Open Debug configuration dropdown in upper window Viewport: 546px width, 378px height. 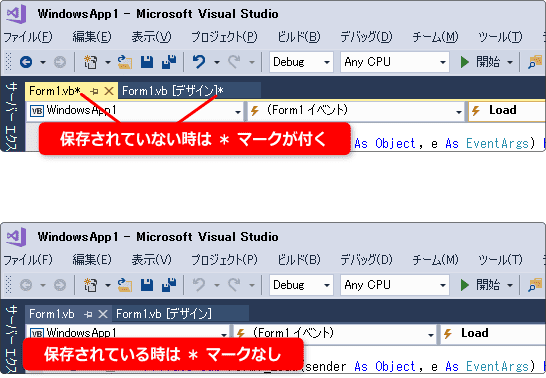301,62
